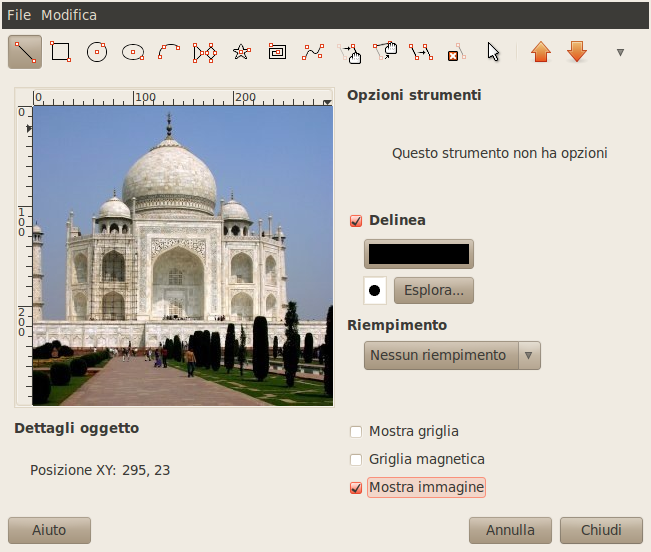Viewport: 651px width, 552px height.
Task: Open the File menu
Action: tap(19, 15)
